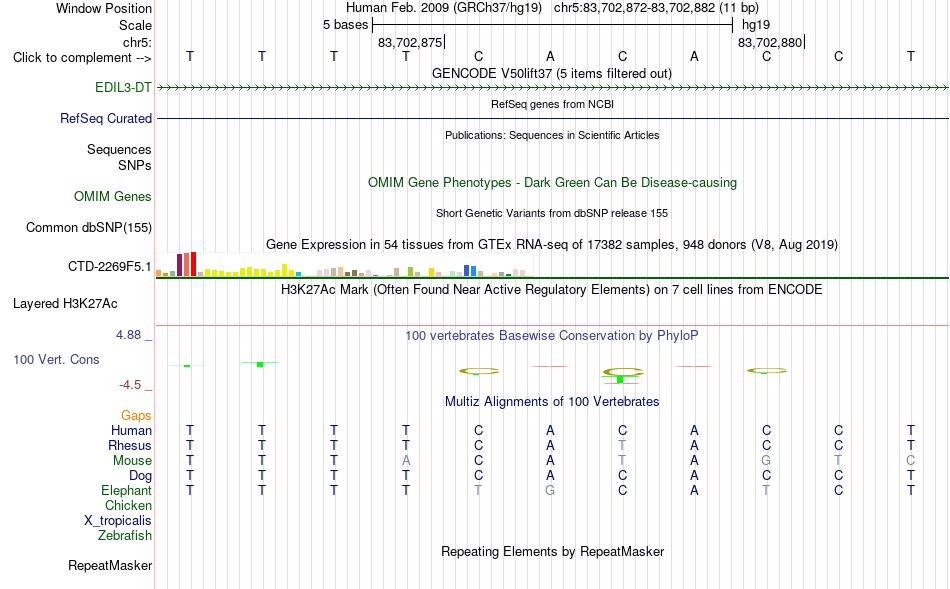Click the orange Gaps row label

click(136, 415)
